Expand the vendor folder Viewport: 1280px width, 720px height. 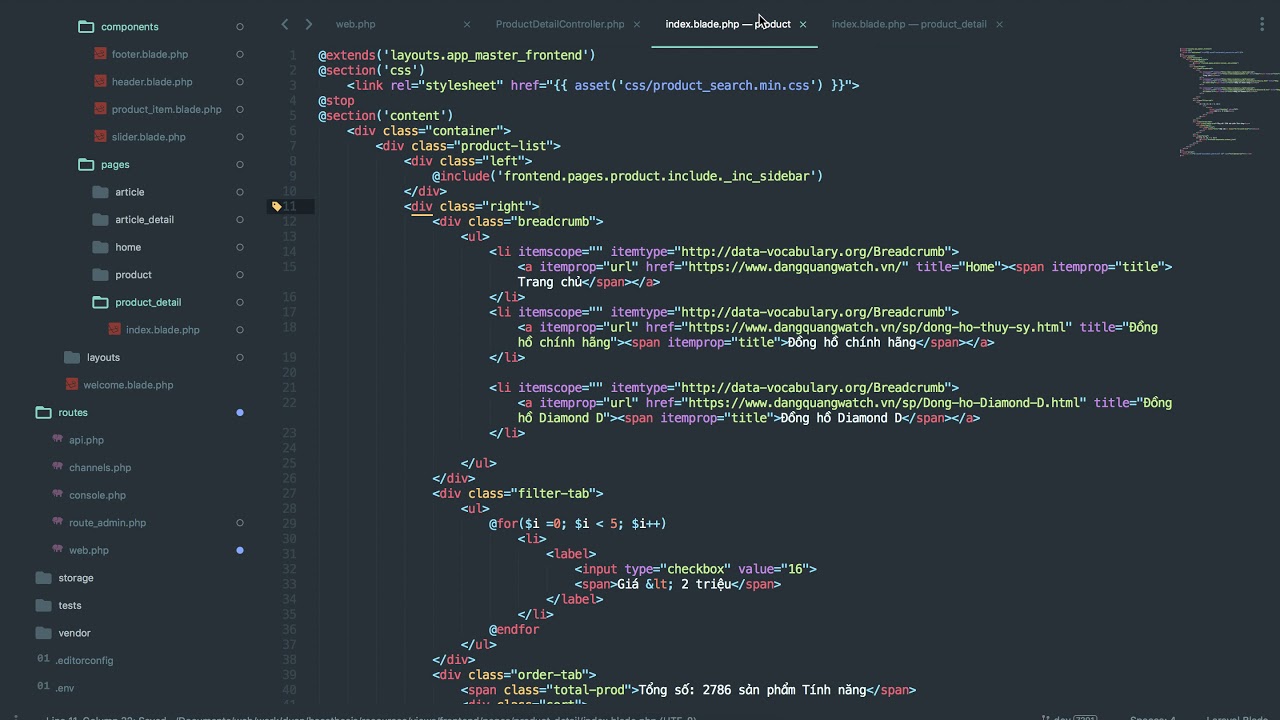(43, 632)
